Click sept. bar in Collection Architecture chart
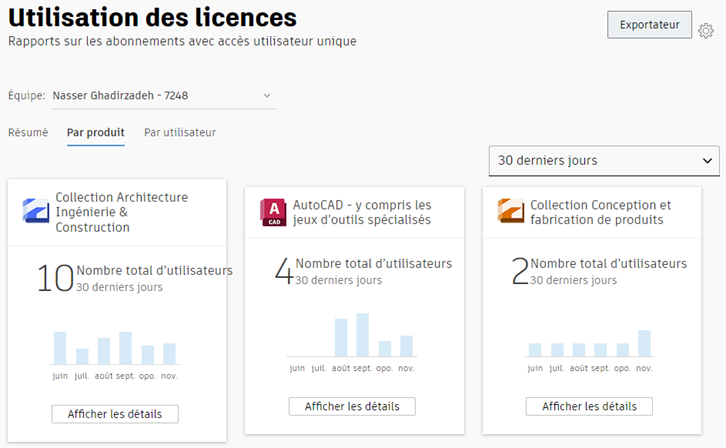 pyautogui.click(x=125, y=348)
